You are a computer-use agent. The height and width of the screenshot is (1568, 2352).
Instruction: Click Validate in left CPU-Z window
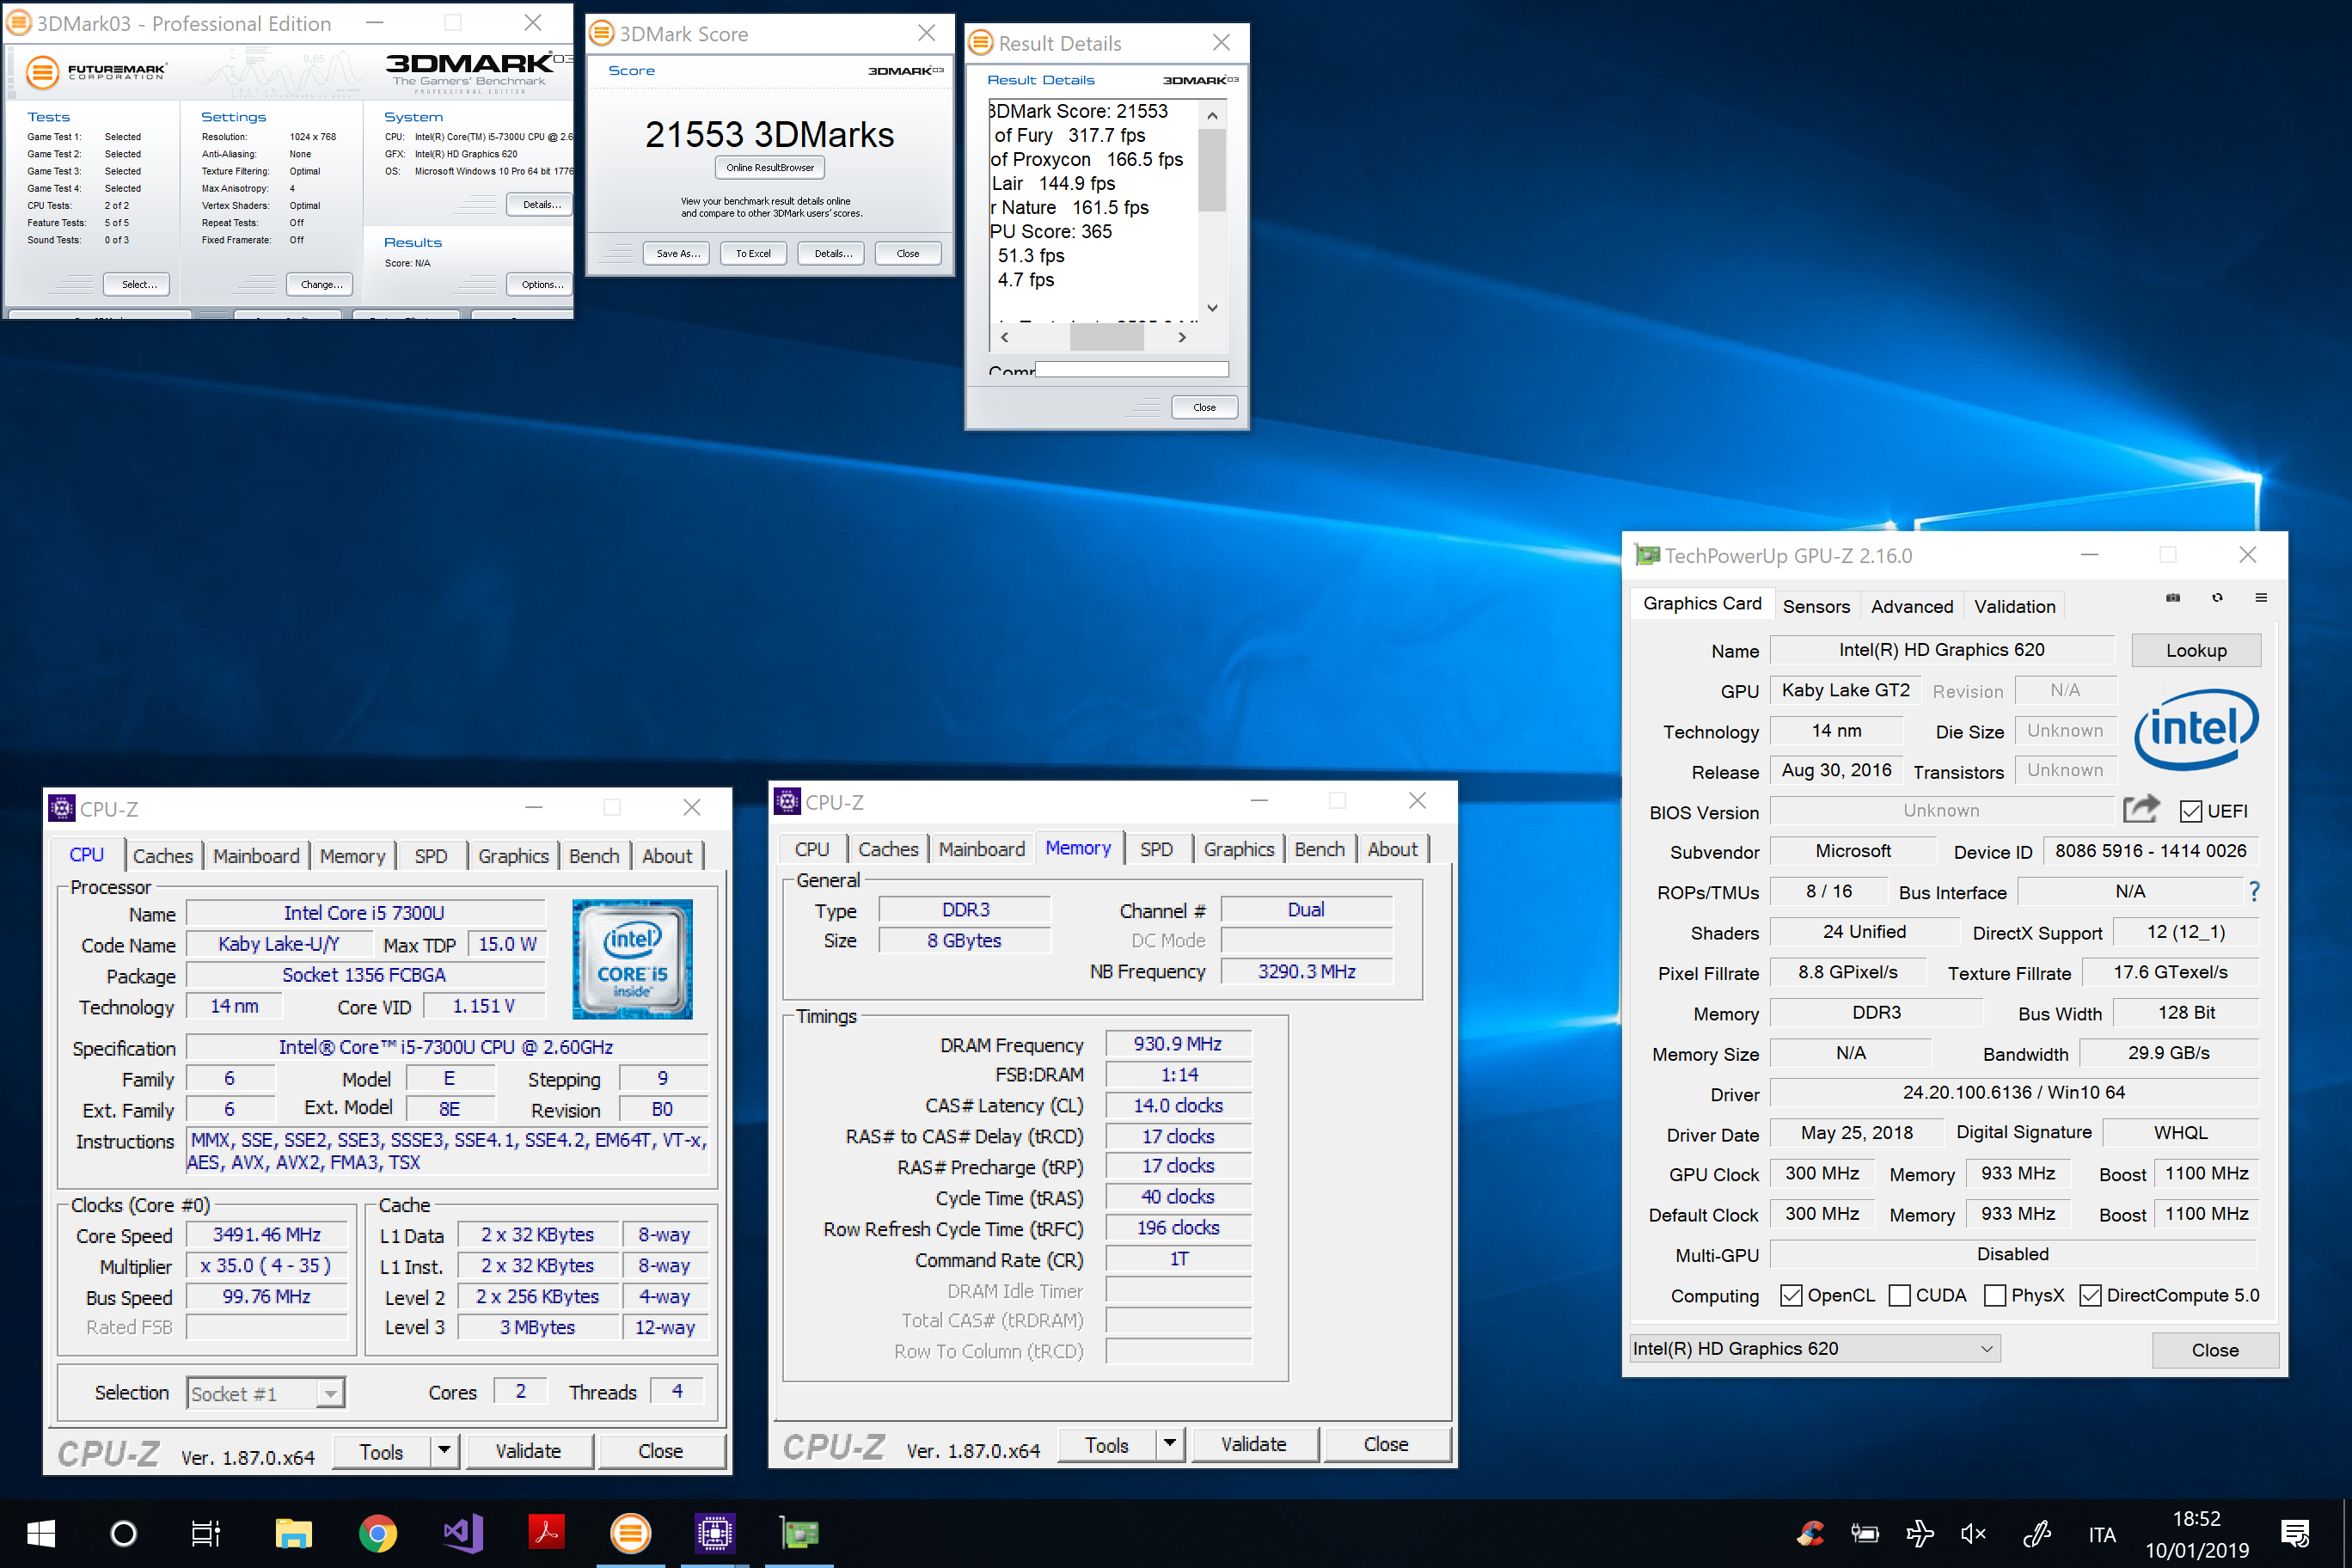[x=528, y=1450]
